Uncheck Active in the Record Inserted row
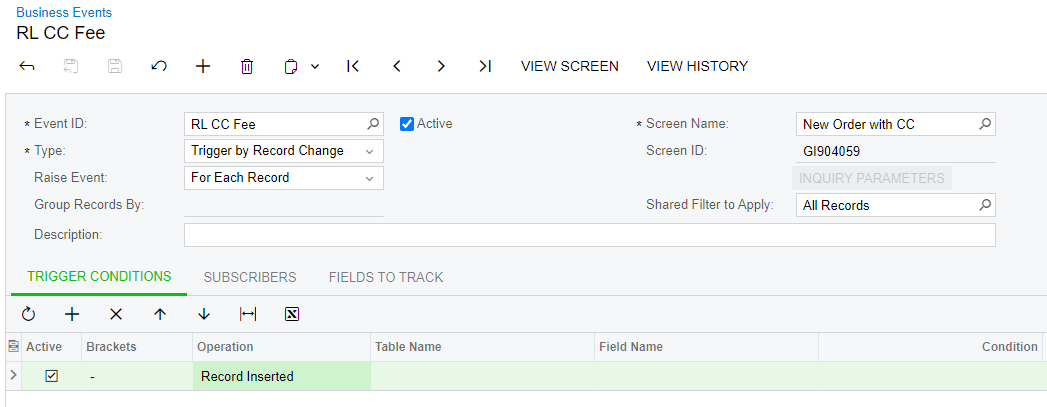 coord(52,376)
